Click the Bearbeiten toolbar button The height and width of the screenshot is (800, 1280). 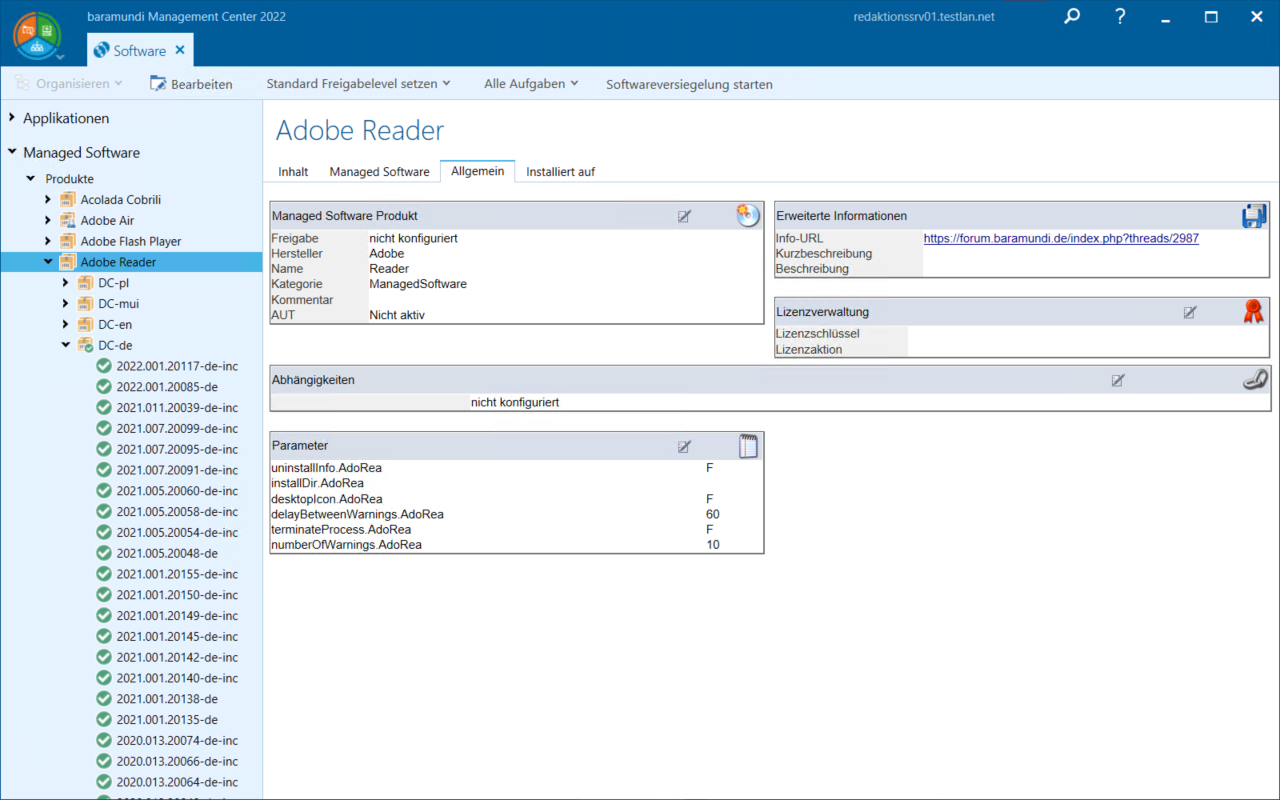tap(191, 84)
